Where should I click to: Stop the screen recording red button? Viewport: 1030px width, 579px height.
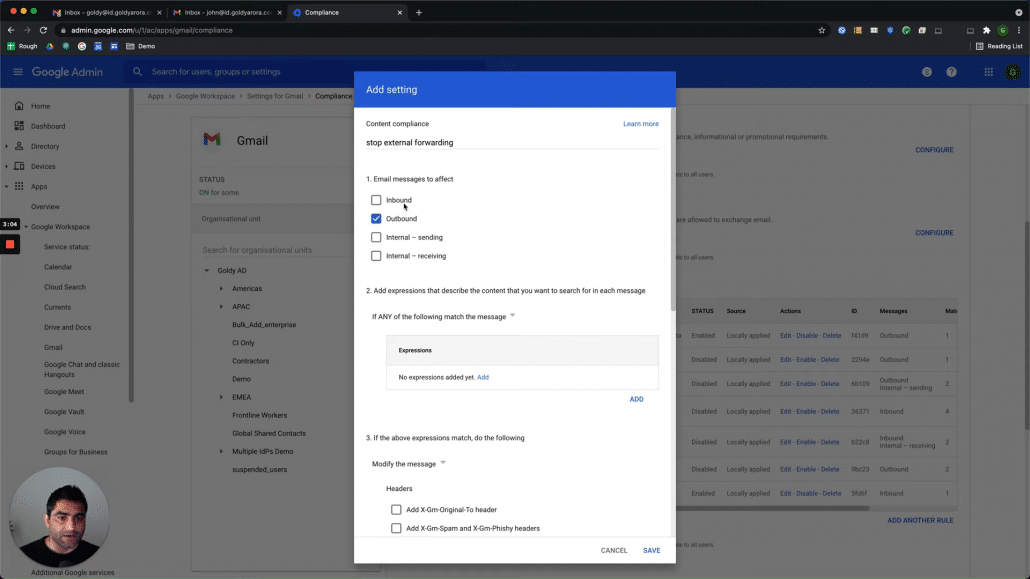coord(10,244)
